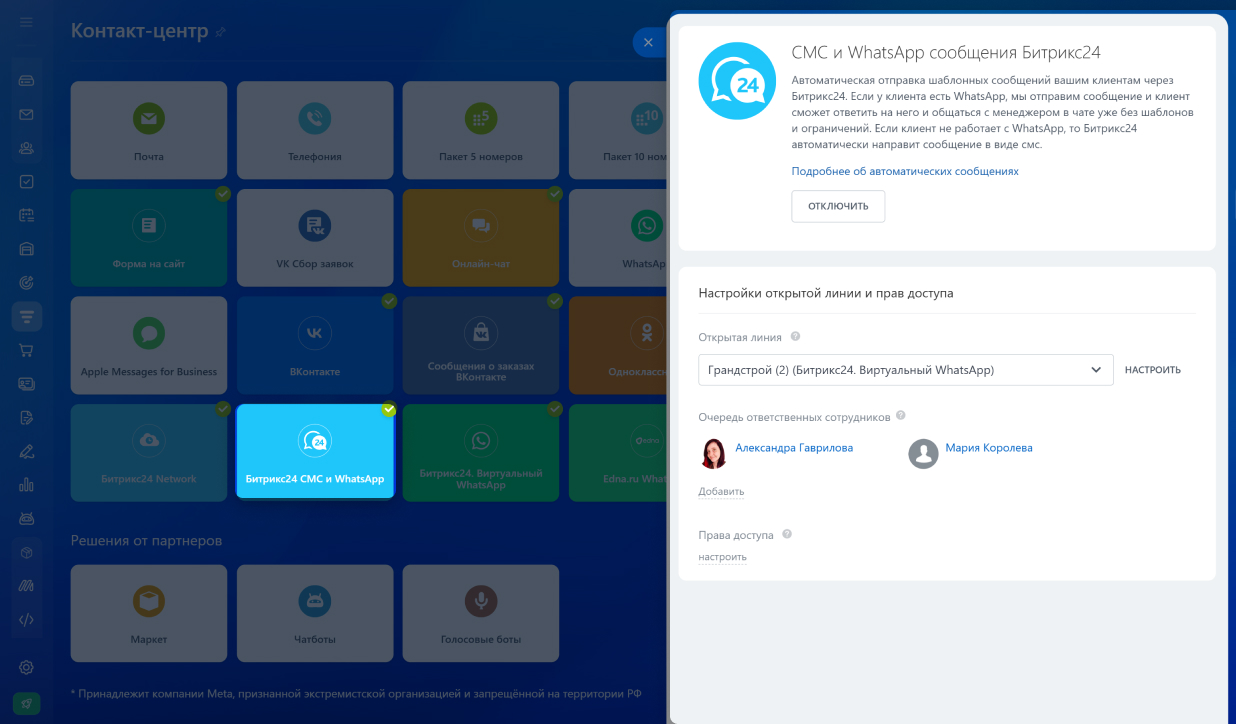Open Мария Королева's profile link
1236x724 pixels.
[989, 448]
